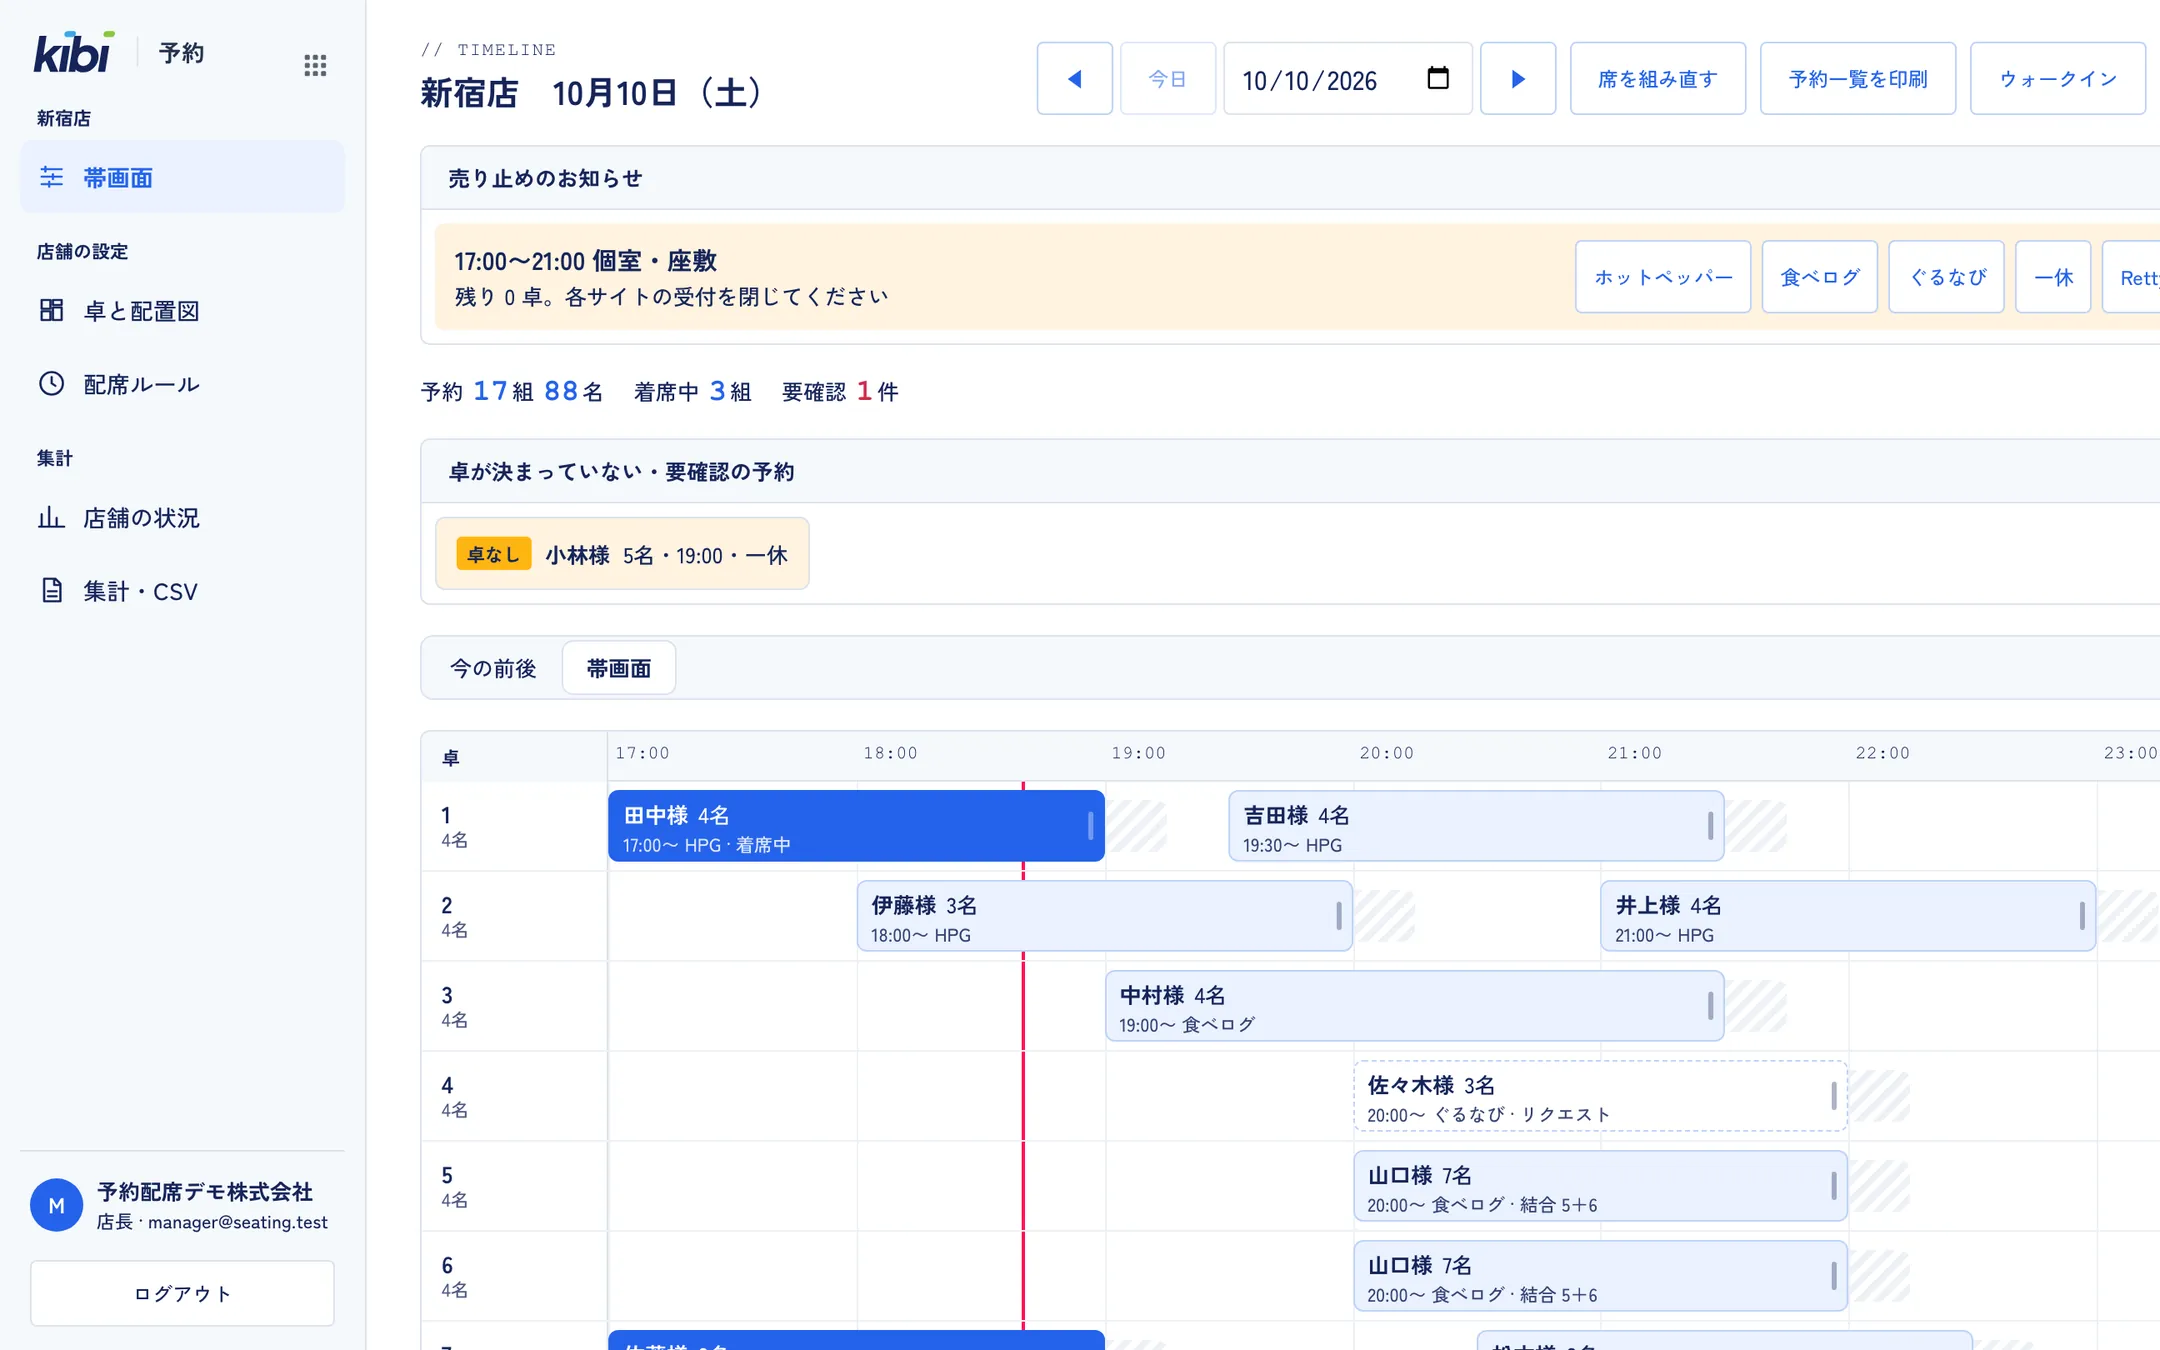Screen dimensions: 2160x1350
Task: Open 店舗の状況 report
Action: pos(182,518)
